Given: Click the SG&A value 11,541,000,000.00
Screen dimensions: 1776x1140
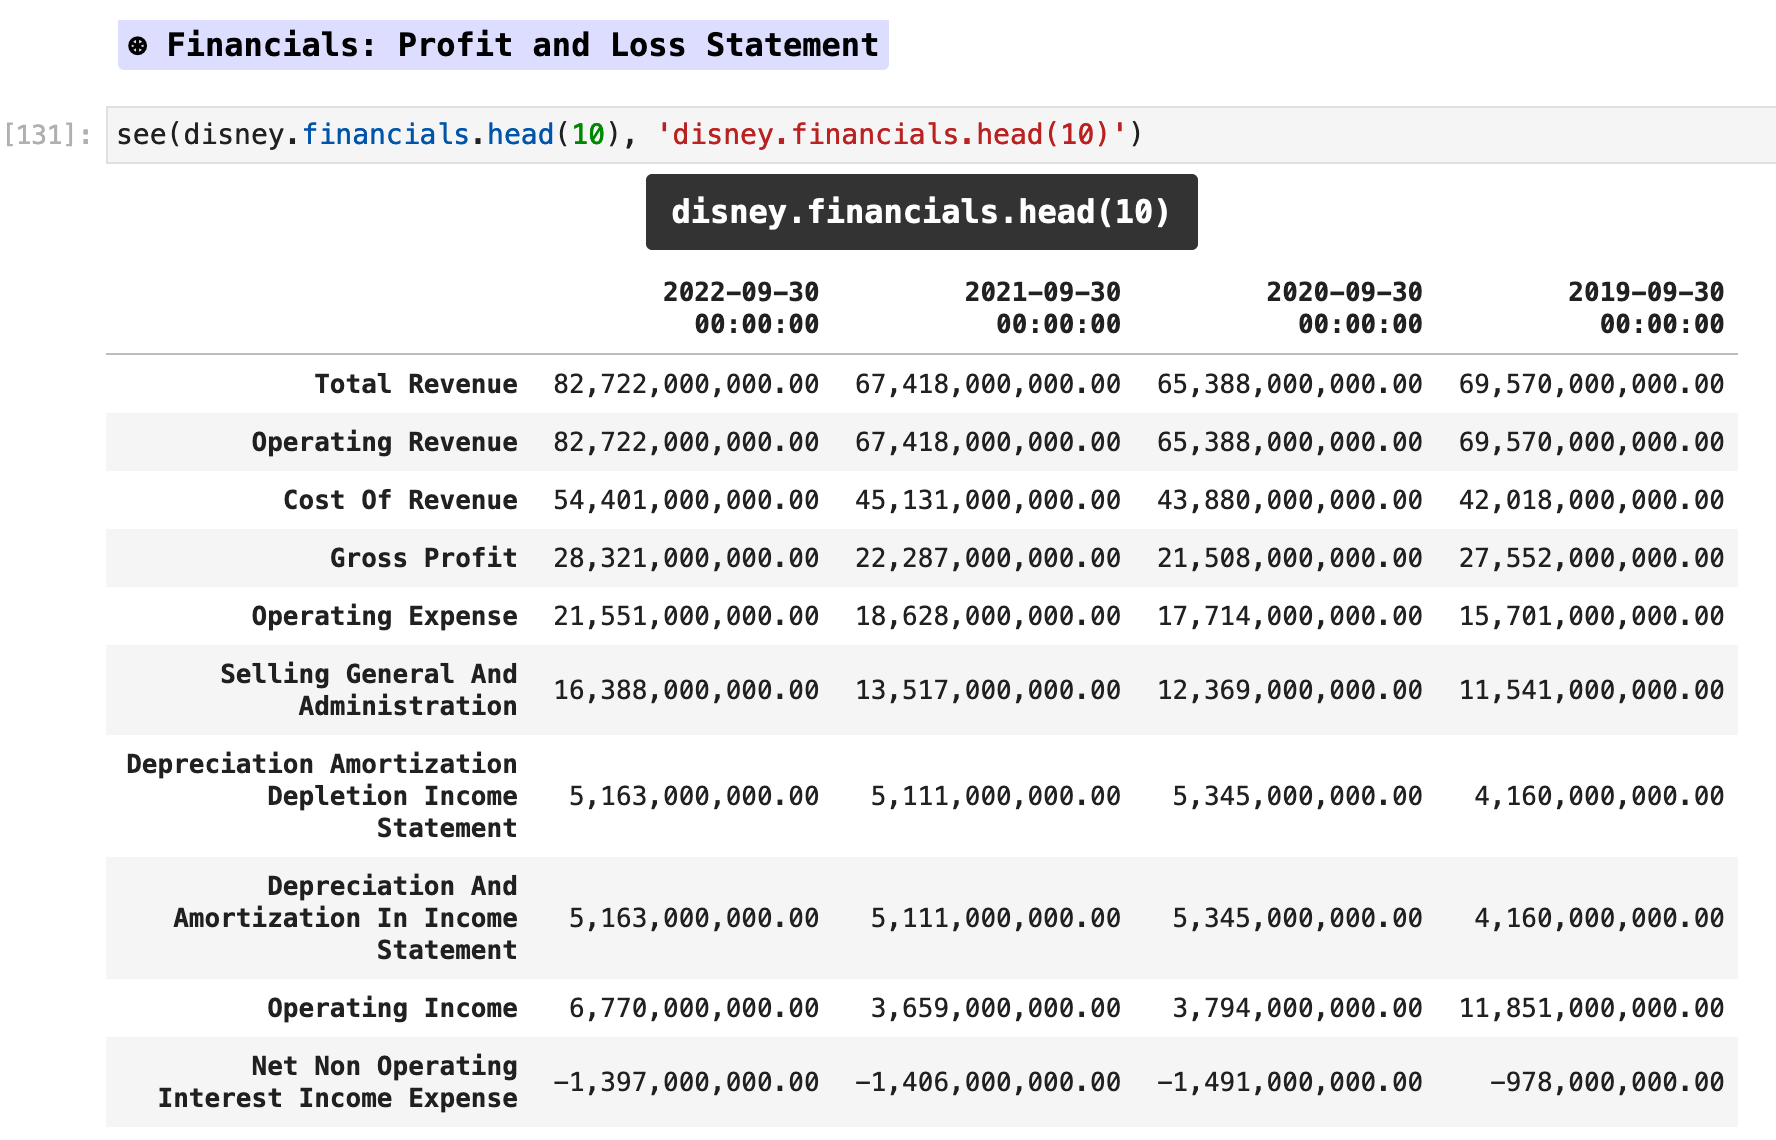Looking at the screenshot, I should click(x=1592, y=690).
